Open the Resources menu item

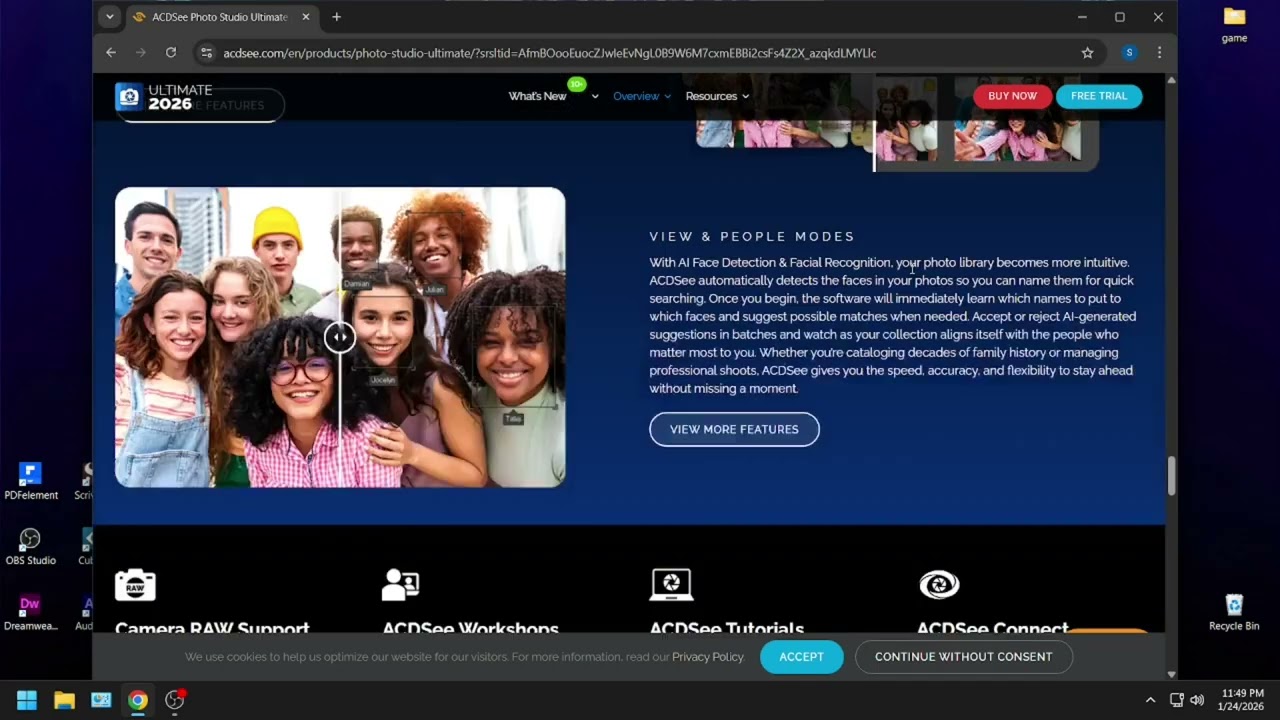point(711,96)
